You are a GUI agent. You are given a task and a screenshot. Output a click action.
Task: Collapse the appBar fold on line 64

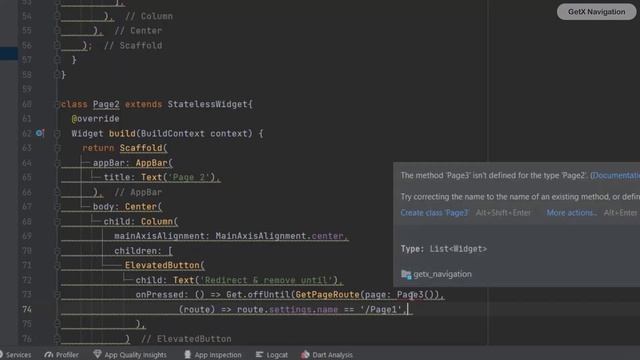pyautogui.click(x=58, y=163)
